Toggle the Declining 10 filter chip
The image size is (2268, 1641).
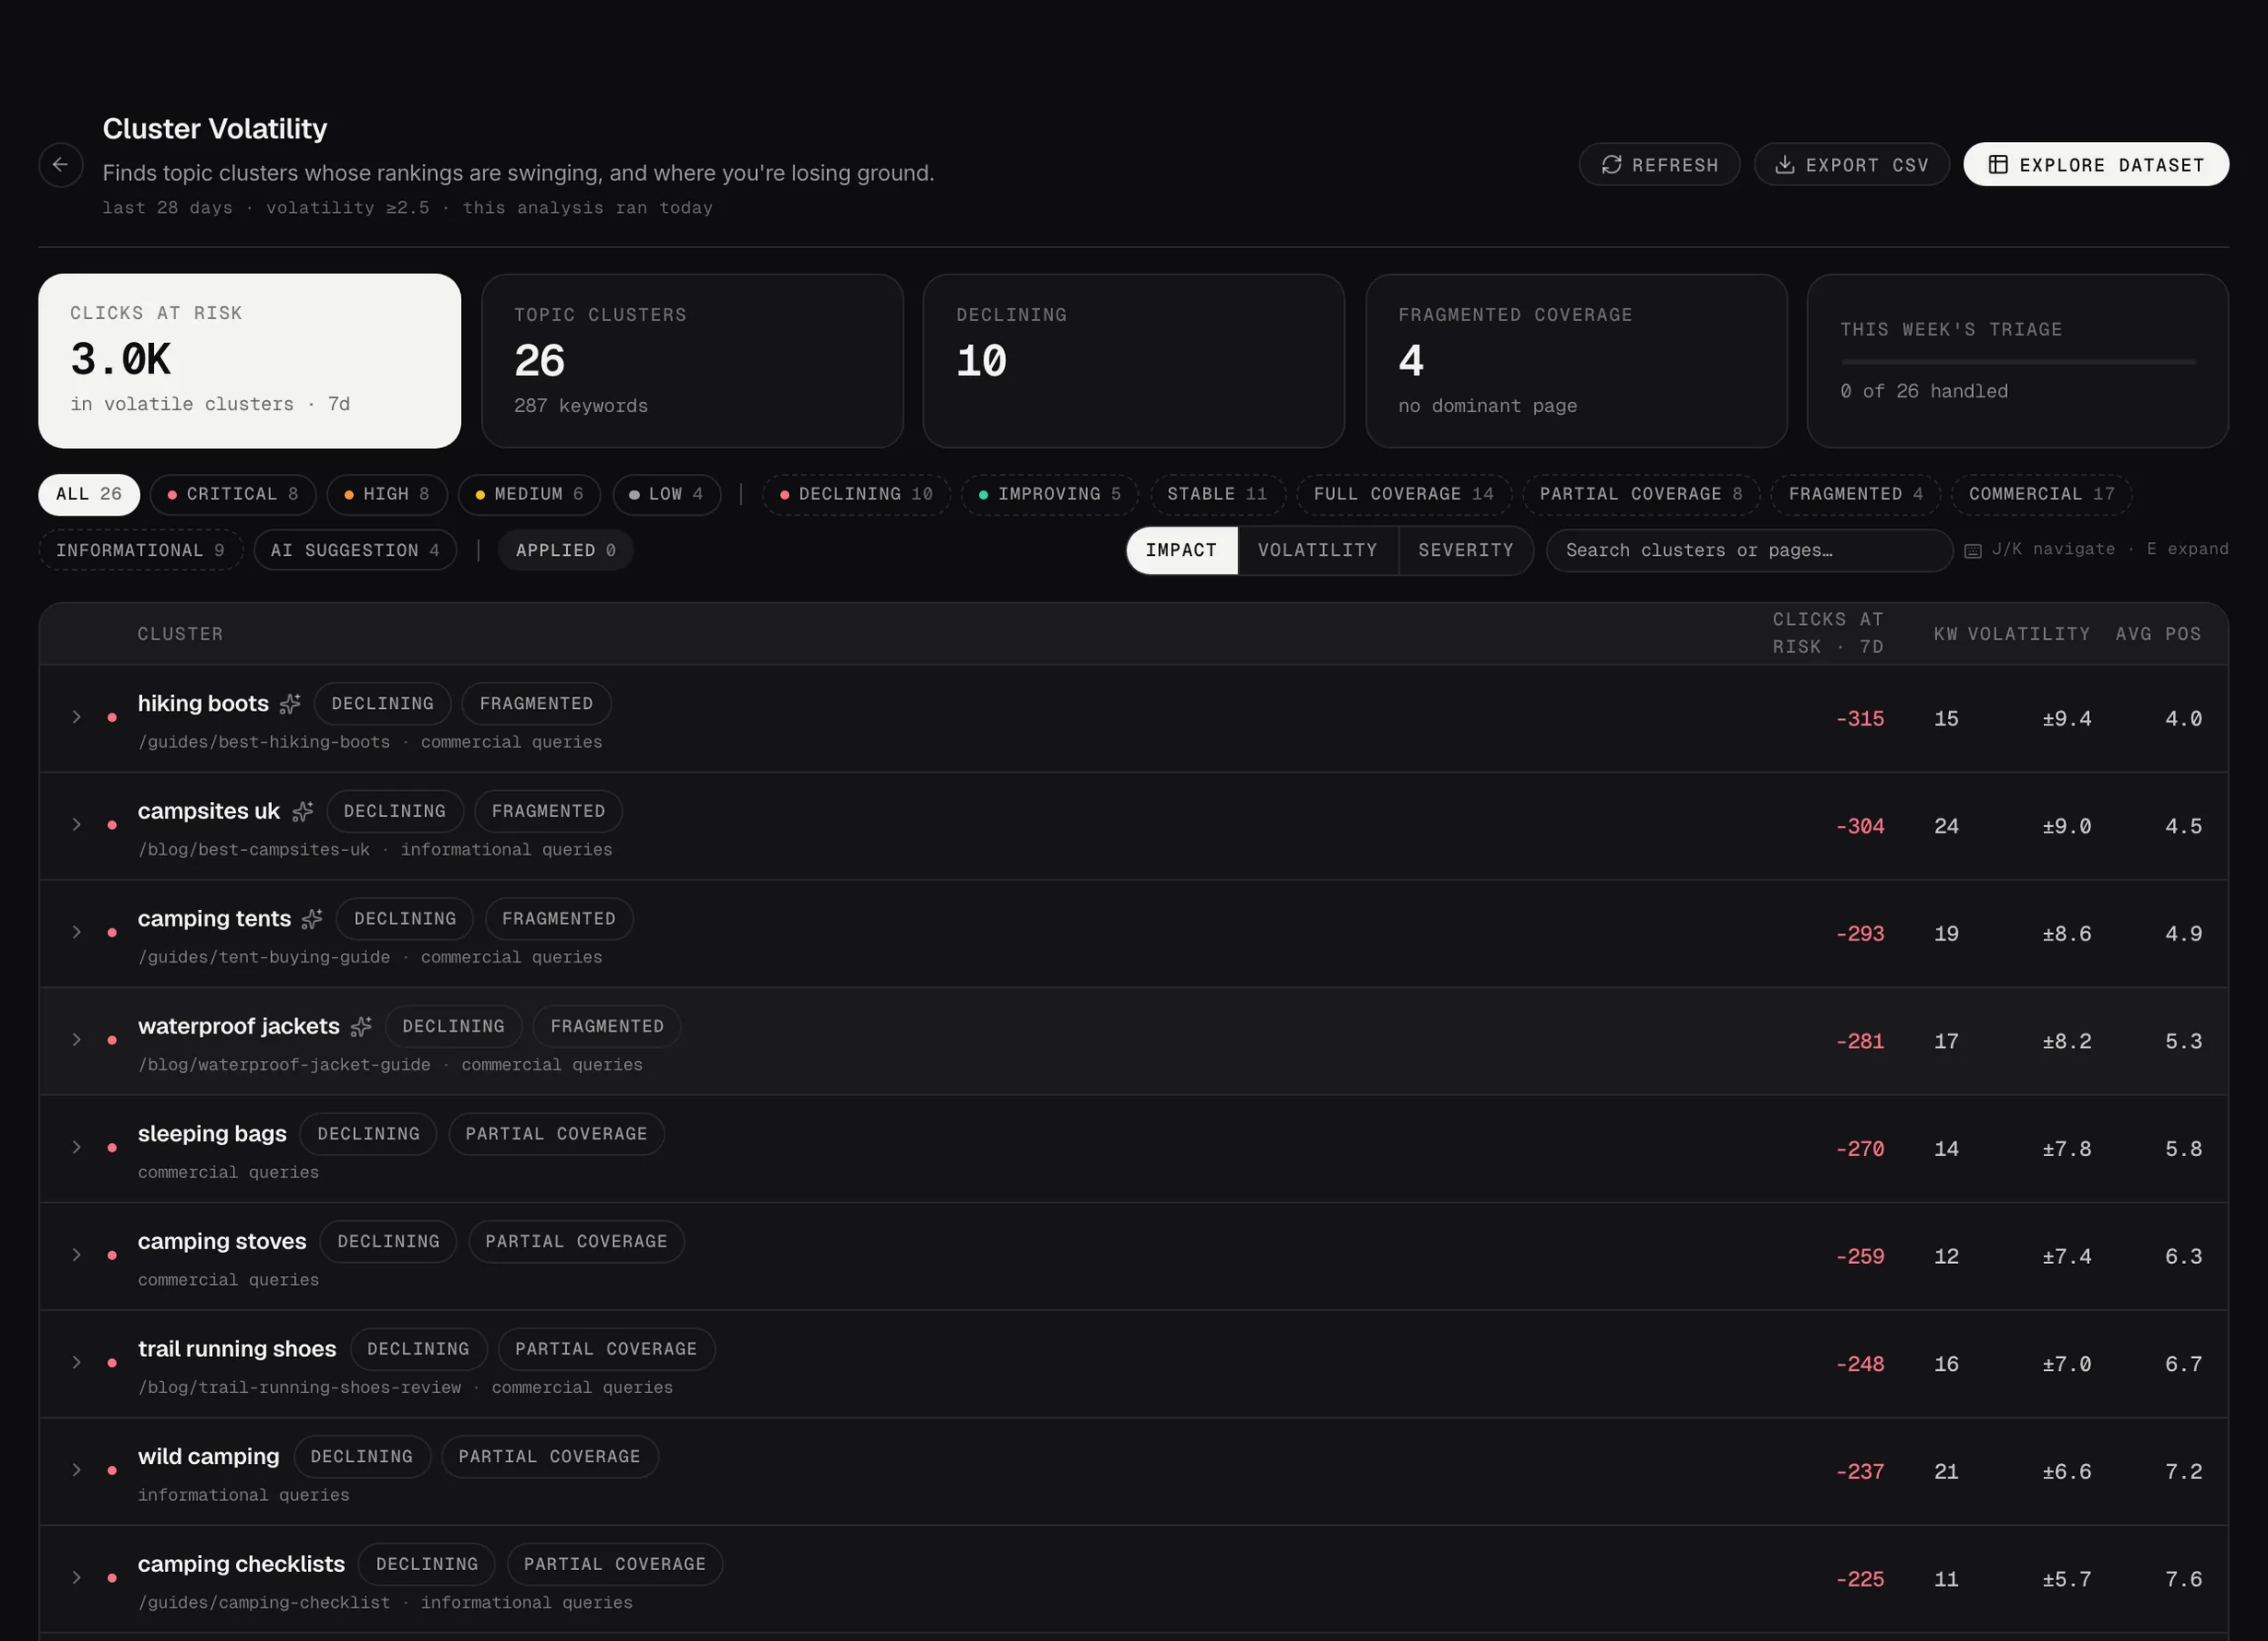(x=856, y=494)
